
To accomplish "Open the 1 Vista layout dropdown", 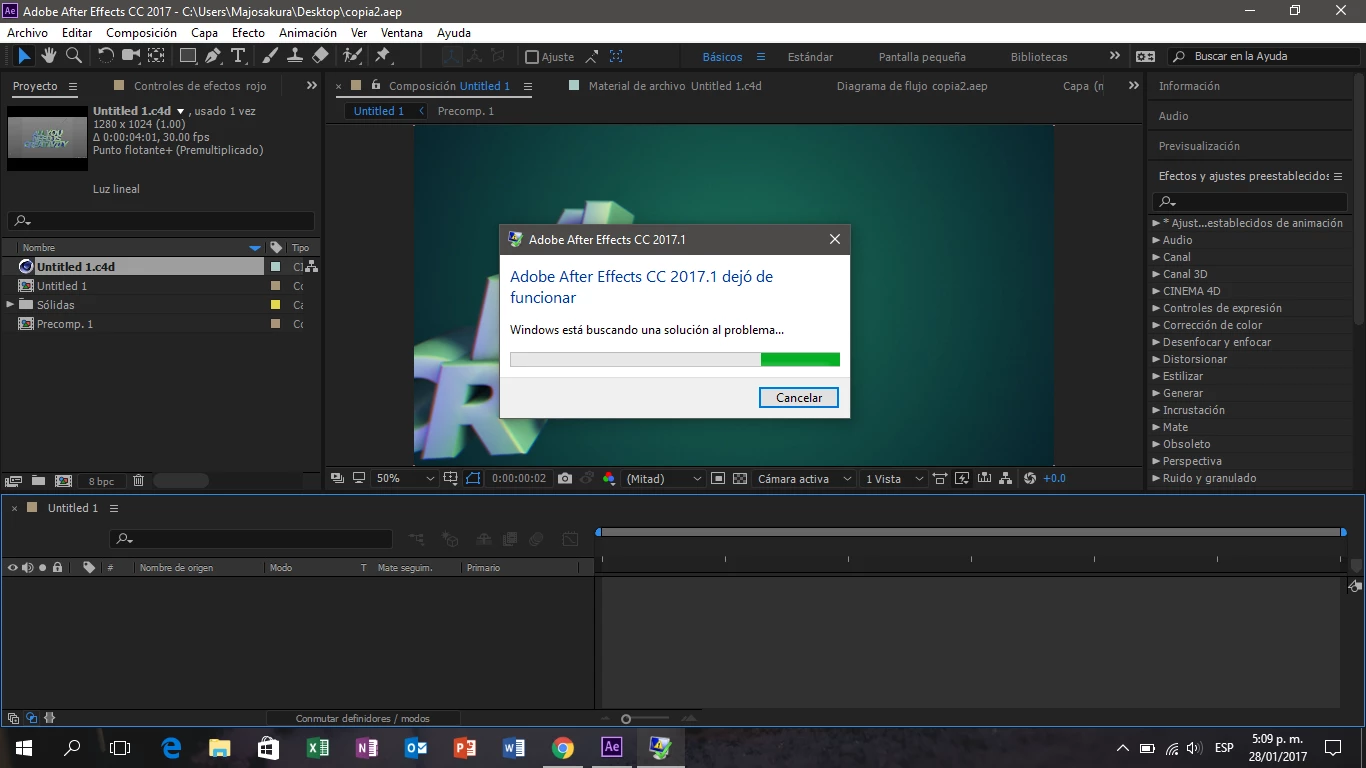I will click(x=893, y=479).
